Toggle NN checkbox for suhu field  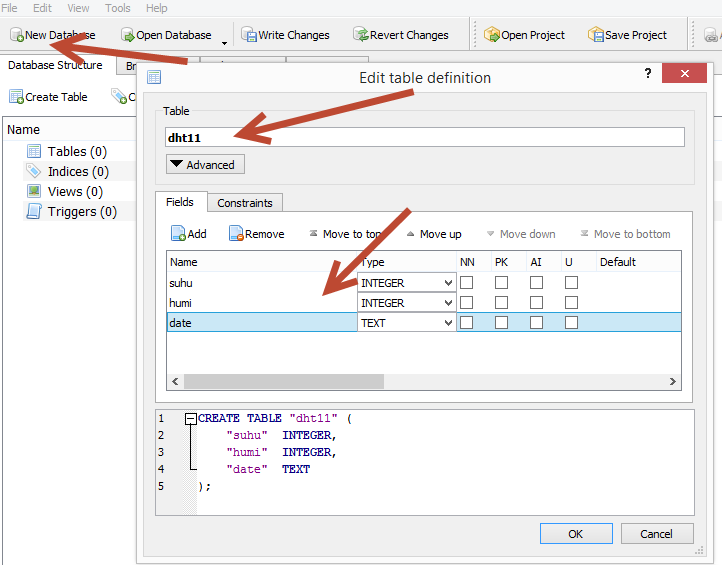466,282
